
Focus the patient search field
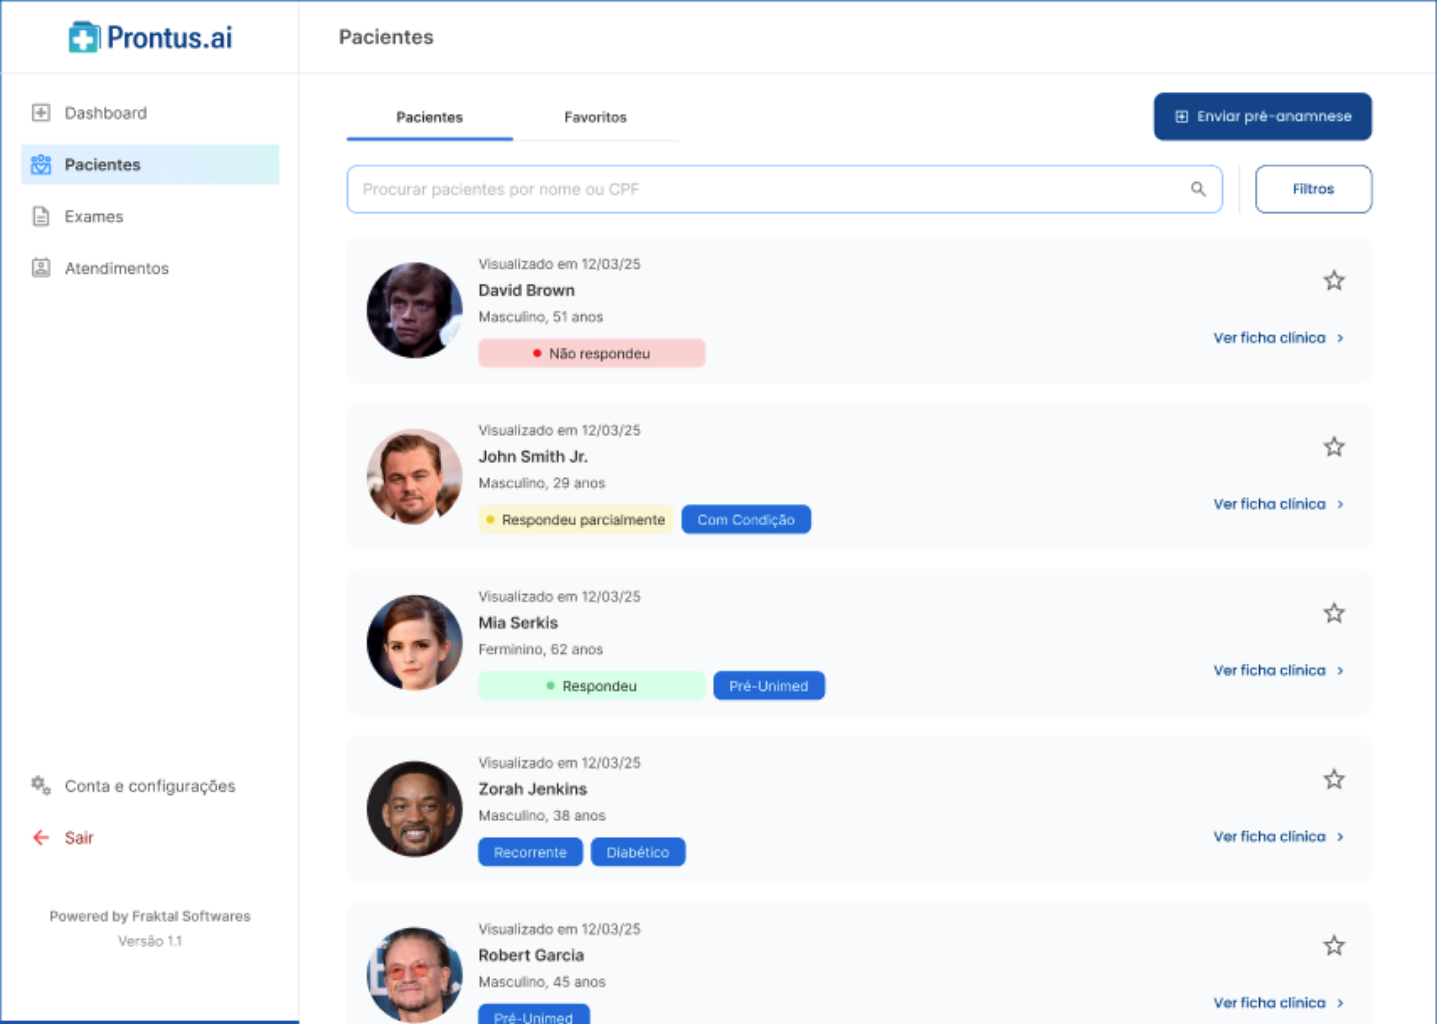pyautogui.click(x=784, y=189)
